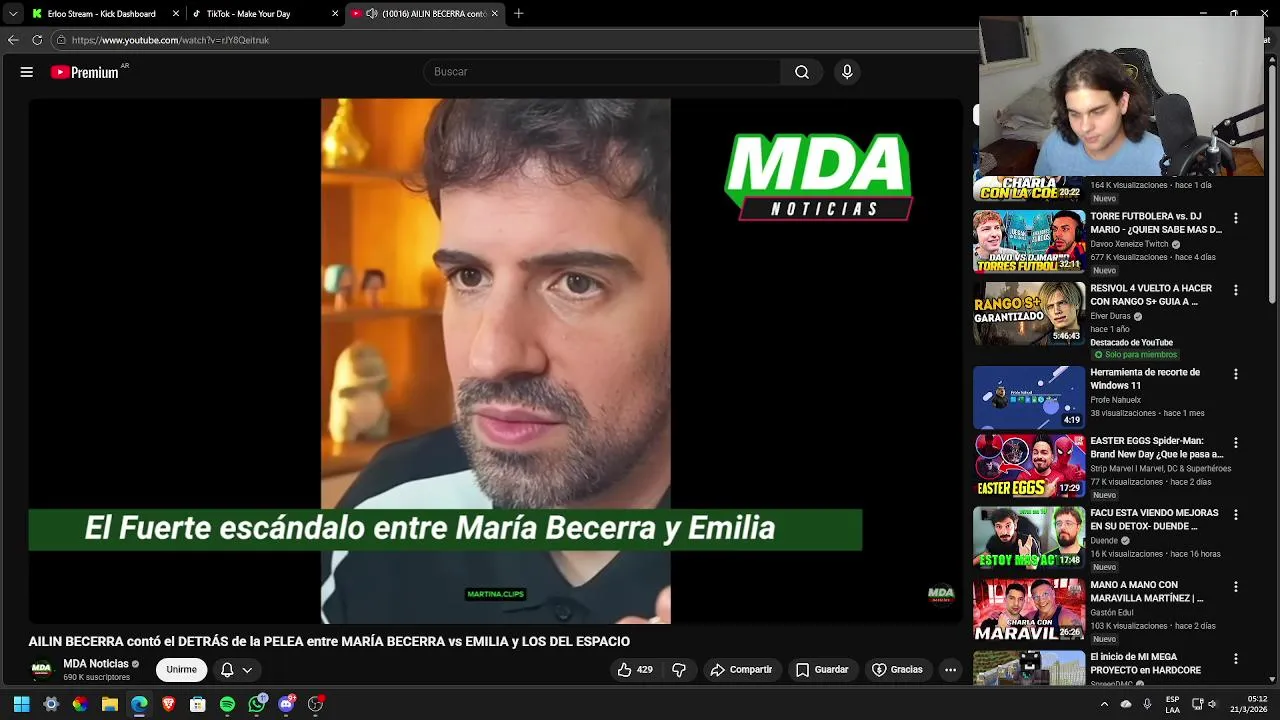Open Davoo Xeneize Twitch channel link
The height and width of the screenshot is (720, 1280).
(1129, 244)
